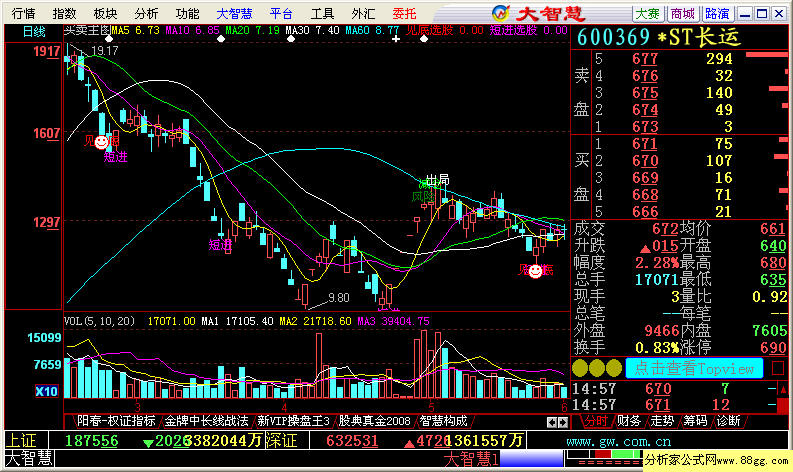Click the first yellow circle icon
This screenshot has height=472, width=793.
(580, 368)
